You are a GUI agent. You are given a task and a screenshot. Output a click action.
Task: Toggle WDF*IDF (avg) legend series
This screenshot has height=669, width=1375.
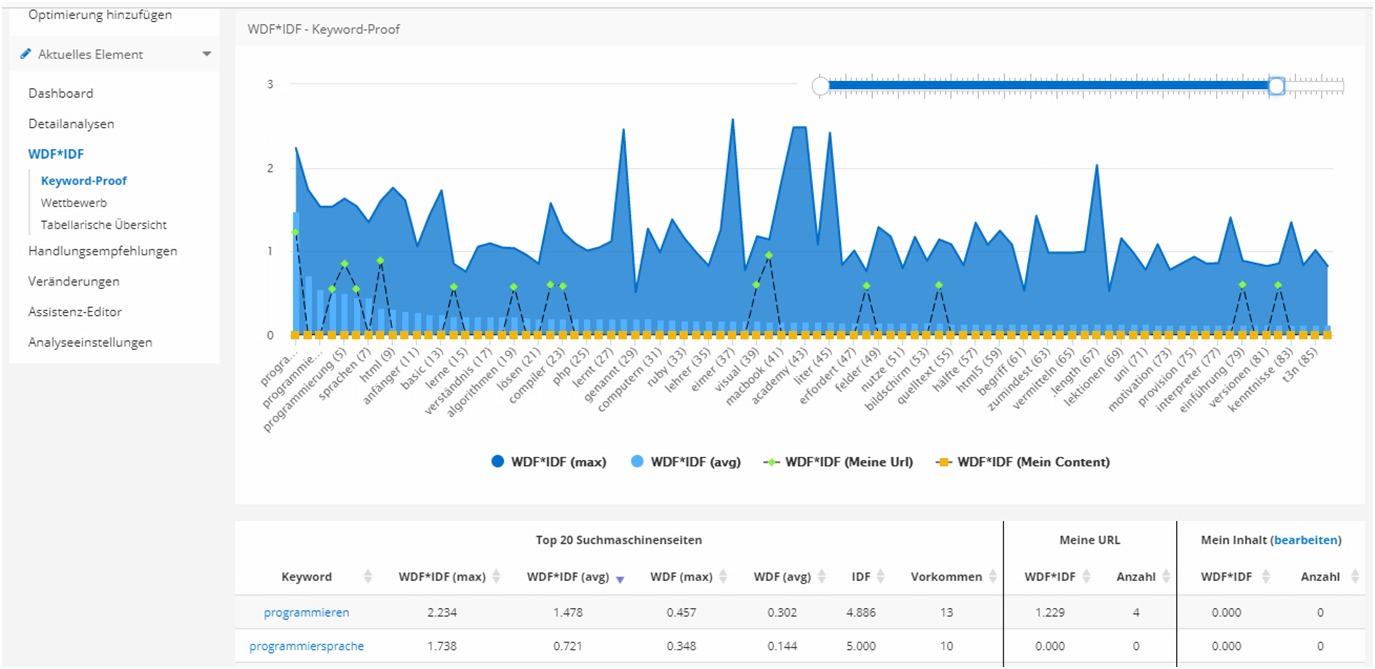point(686,462)
